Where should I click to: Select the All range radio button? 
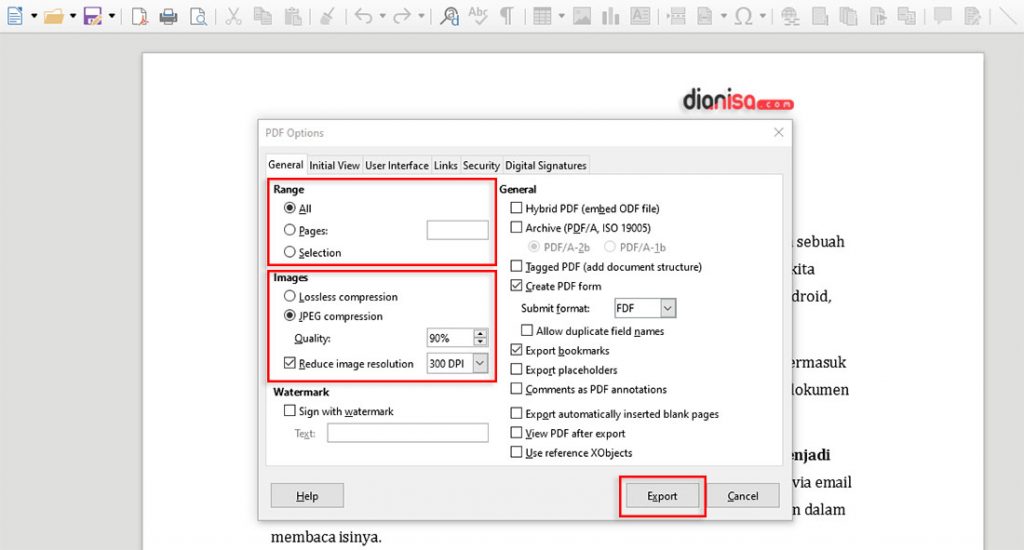(x=289, y=208)
